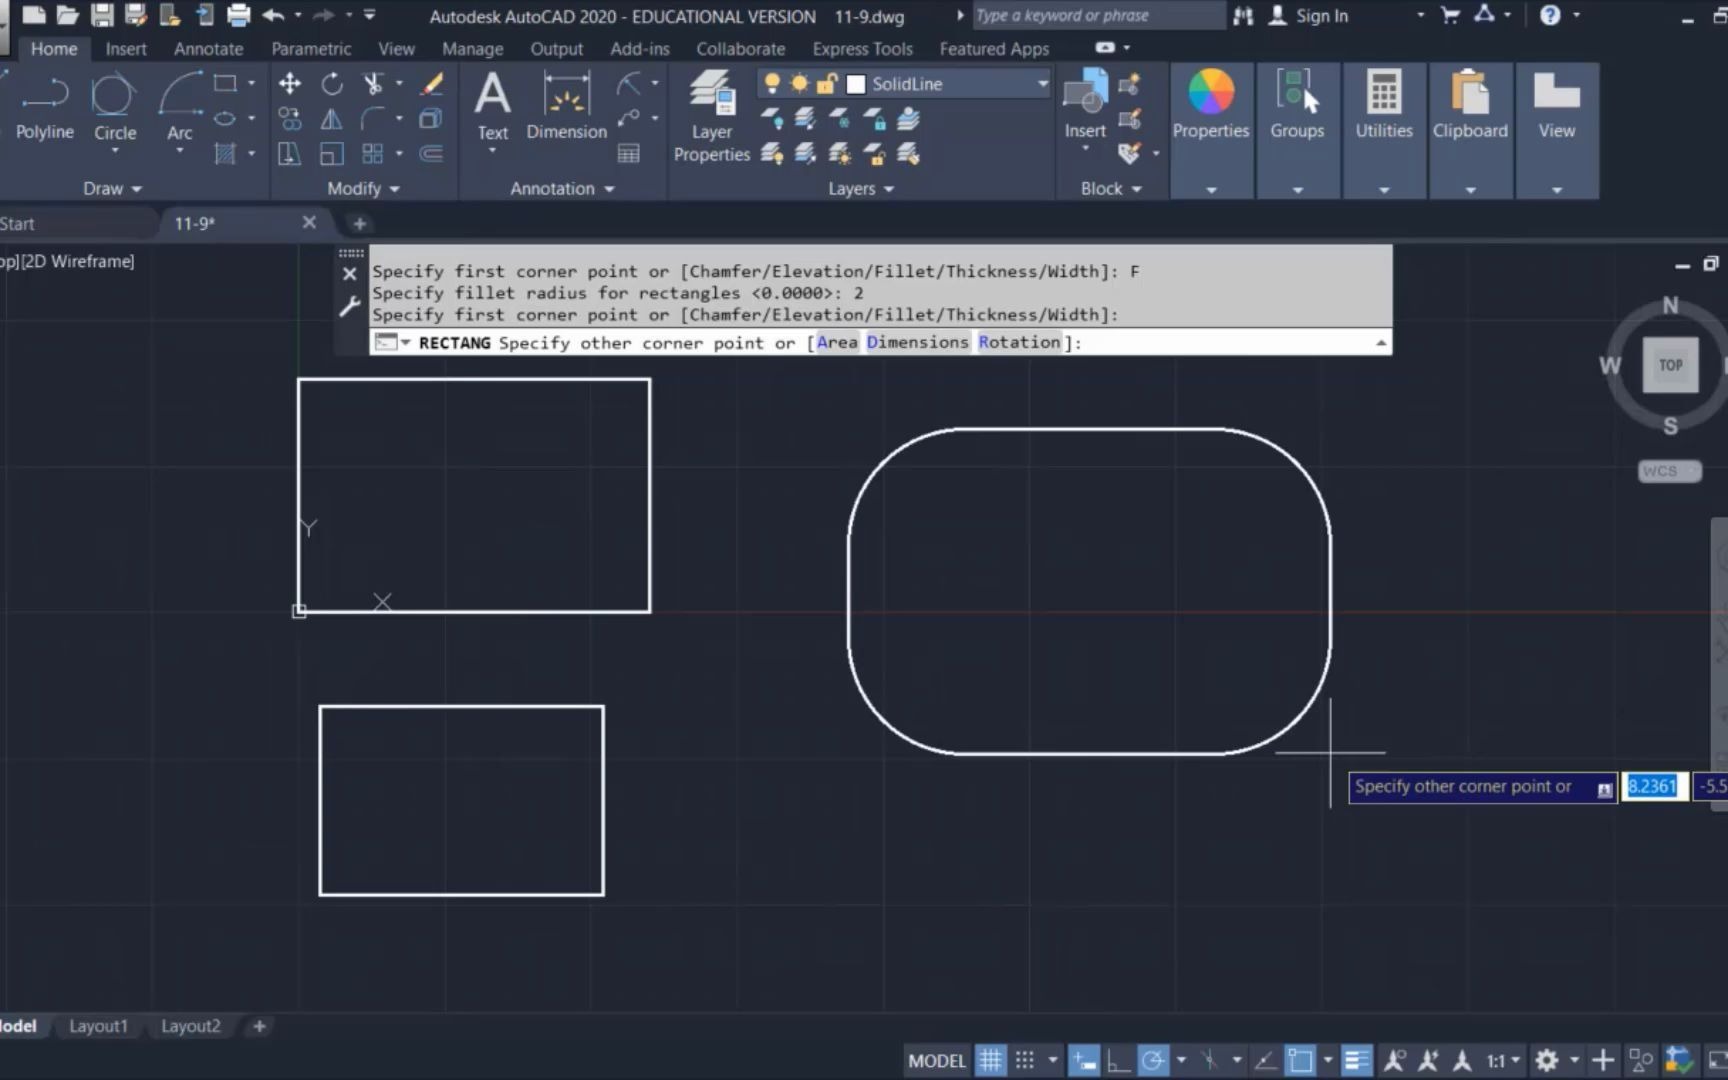Expand the command line history arrow
Image resolution: width=1728 pixels, height=1080 pixels.
[1381, 343]
